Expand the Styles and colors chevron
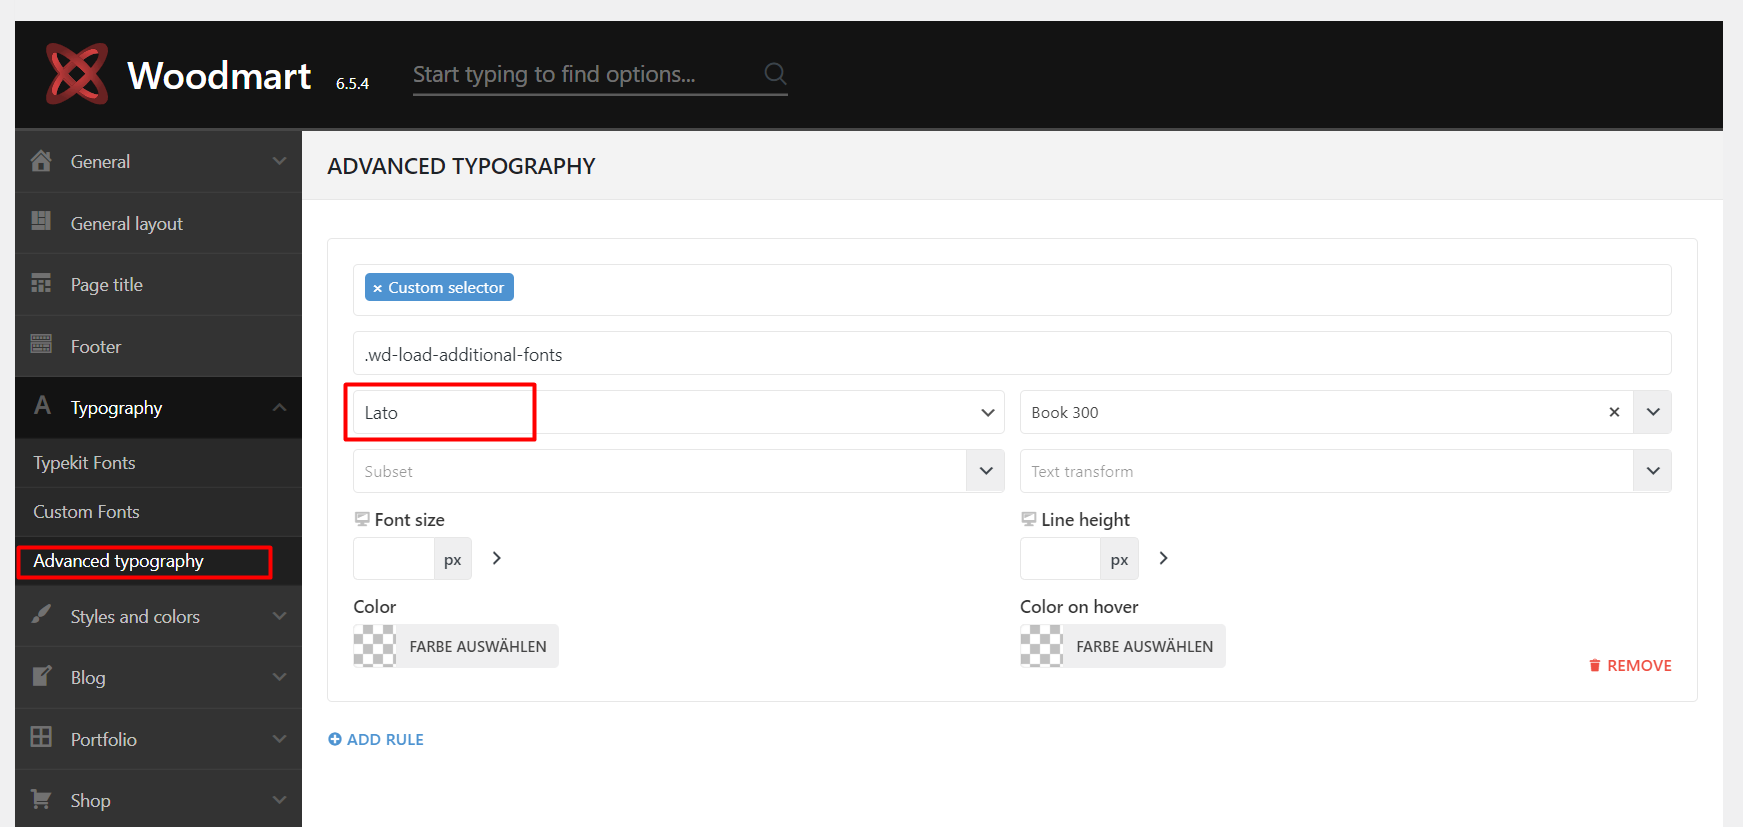The image size is (1743, 827). [x=280, y=616]
